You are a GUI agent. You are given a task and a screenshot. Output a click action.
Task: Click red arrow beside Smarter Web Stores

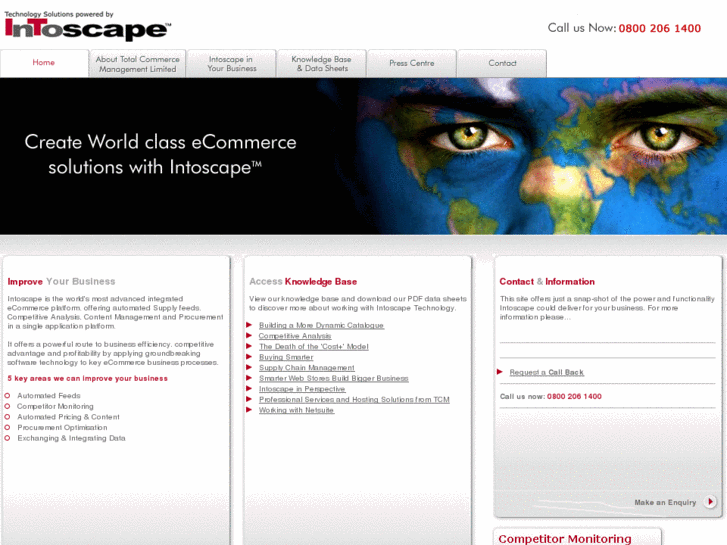249,378
